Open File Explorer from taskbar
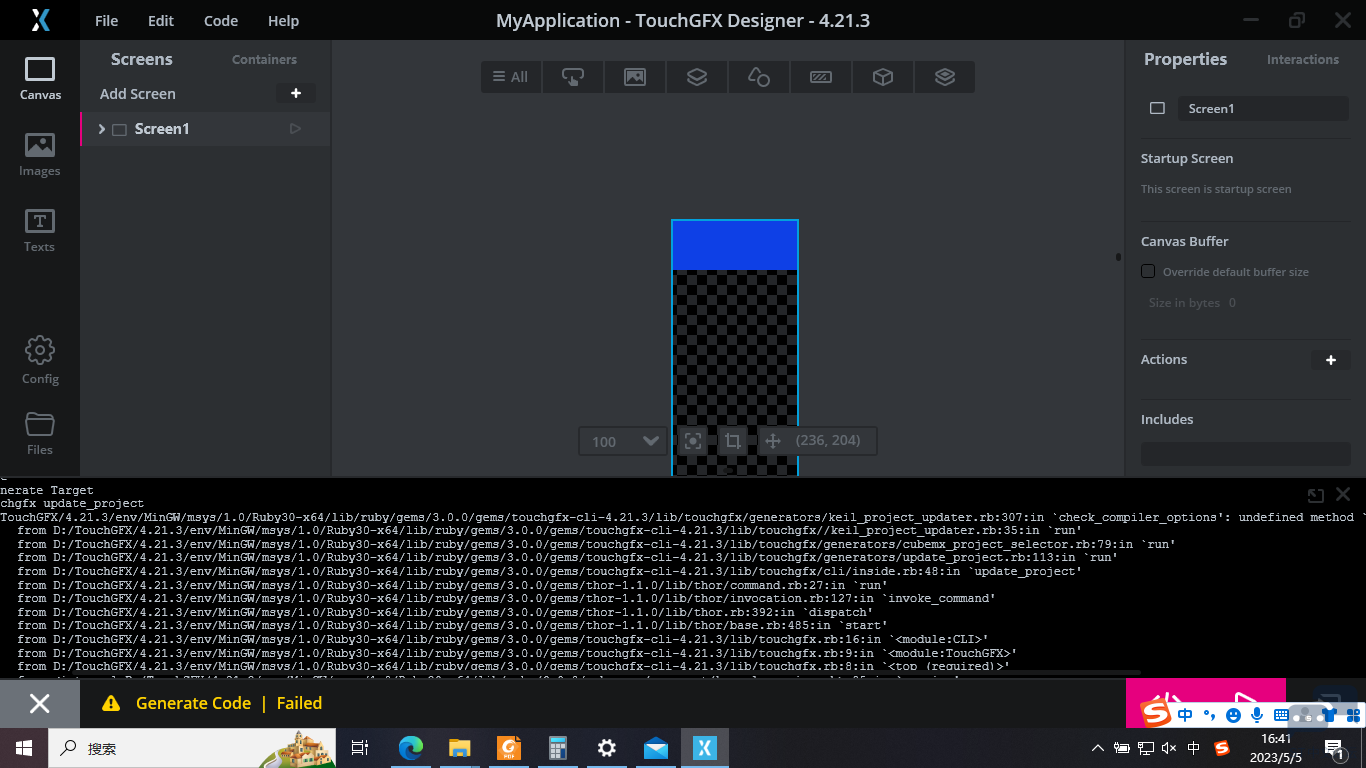The image size is (1366, 768). pos(459,748)
